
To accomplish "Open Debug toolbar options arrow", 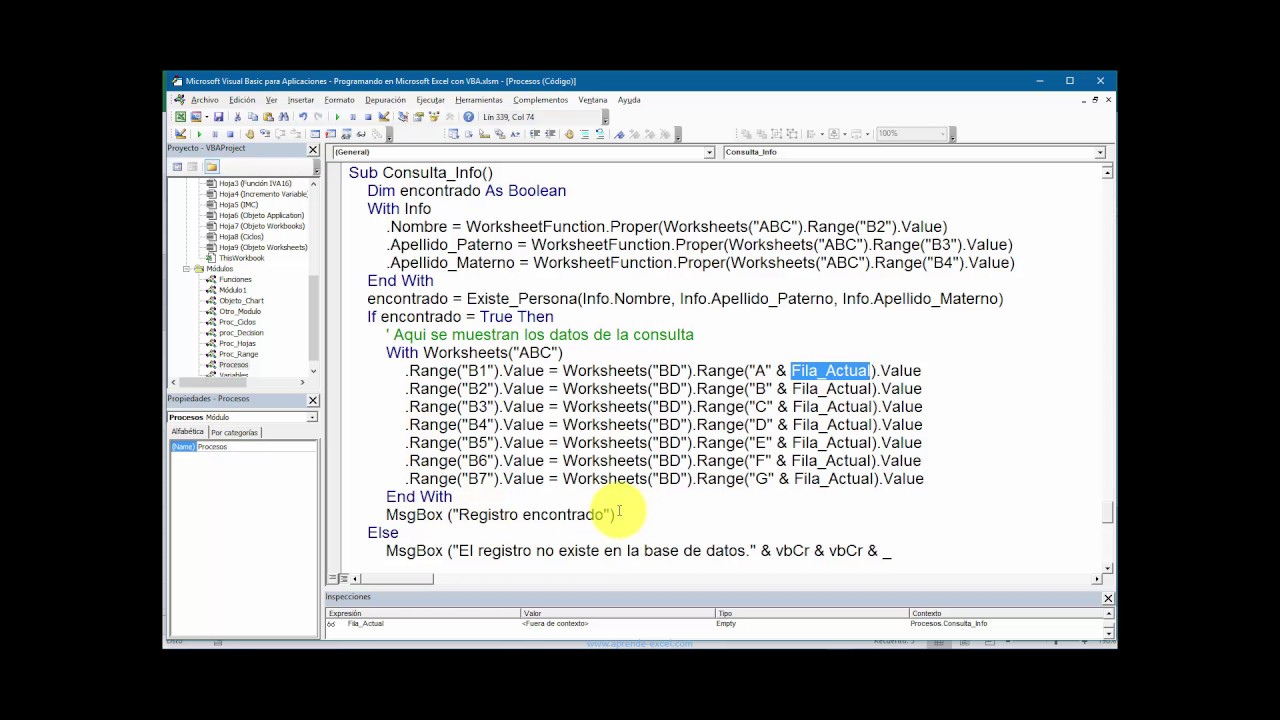I will (x=389, y=136).
